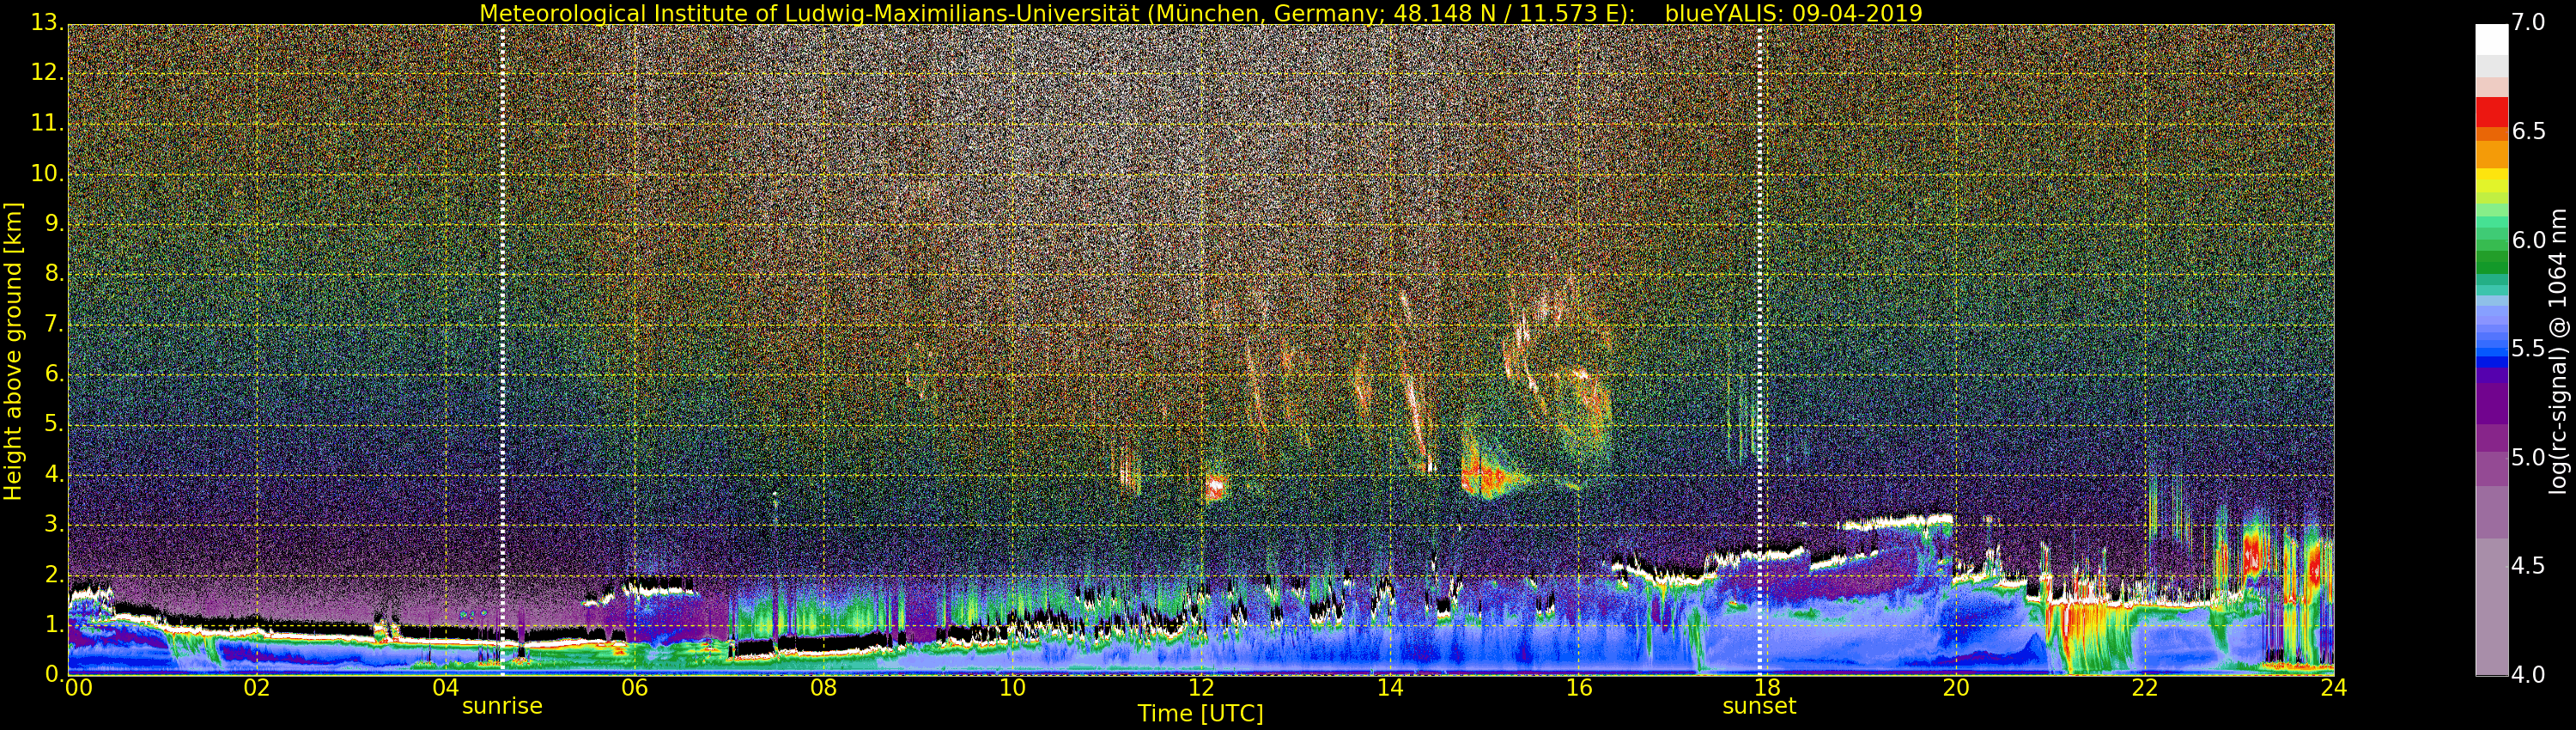Click the dotted white sunrise marker line
The image size is (2576, 730).
(502, 350)
